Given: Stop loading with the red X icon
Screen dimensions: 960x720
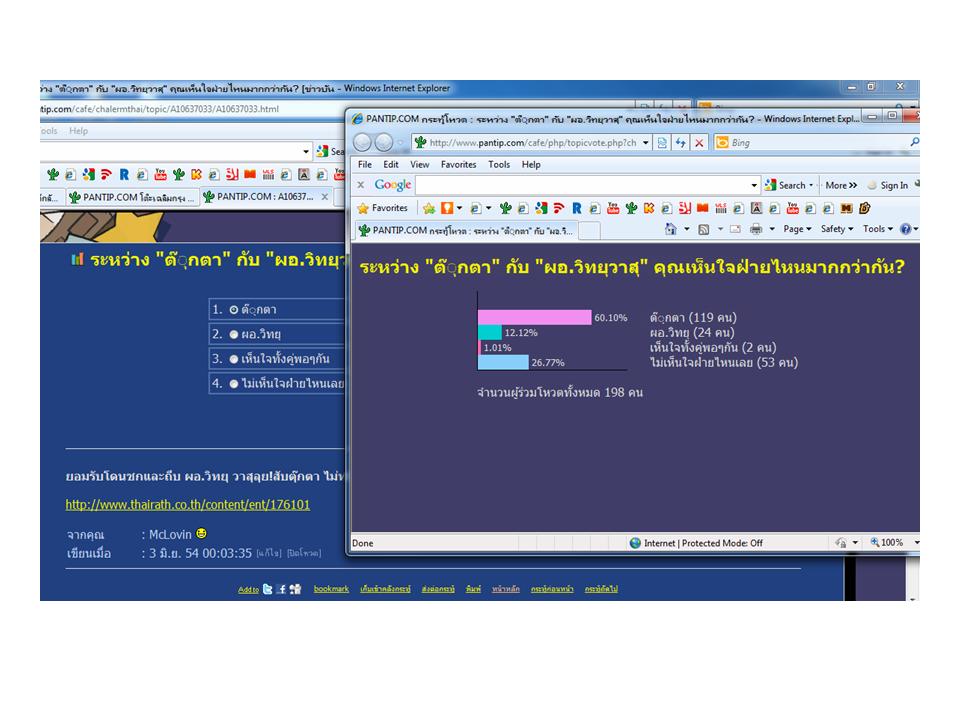Looking at the screenshot, I should coord(699,143).
